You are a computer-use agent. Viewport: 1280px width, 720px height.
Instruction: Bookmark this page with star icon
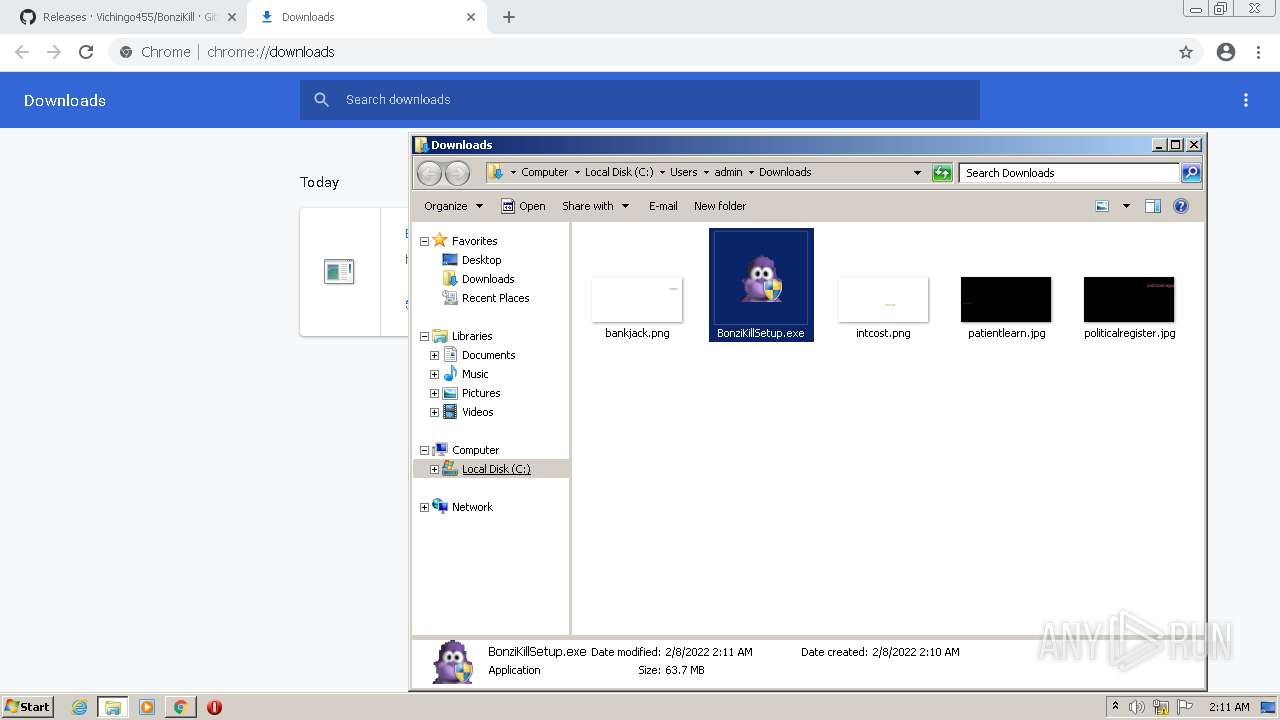(1186, 52)
